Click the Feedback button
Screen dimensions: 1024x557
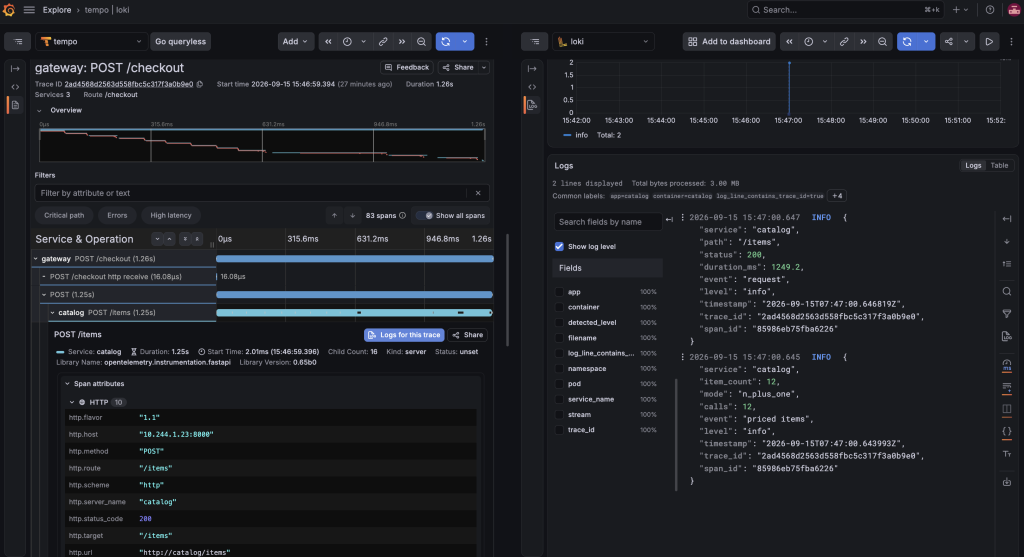(407, 67)
